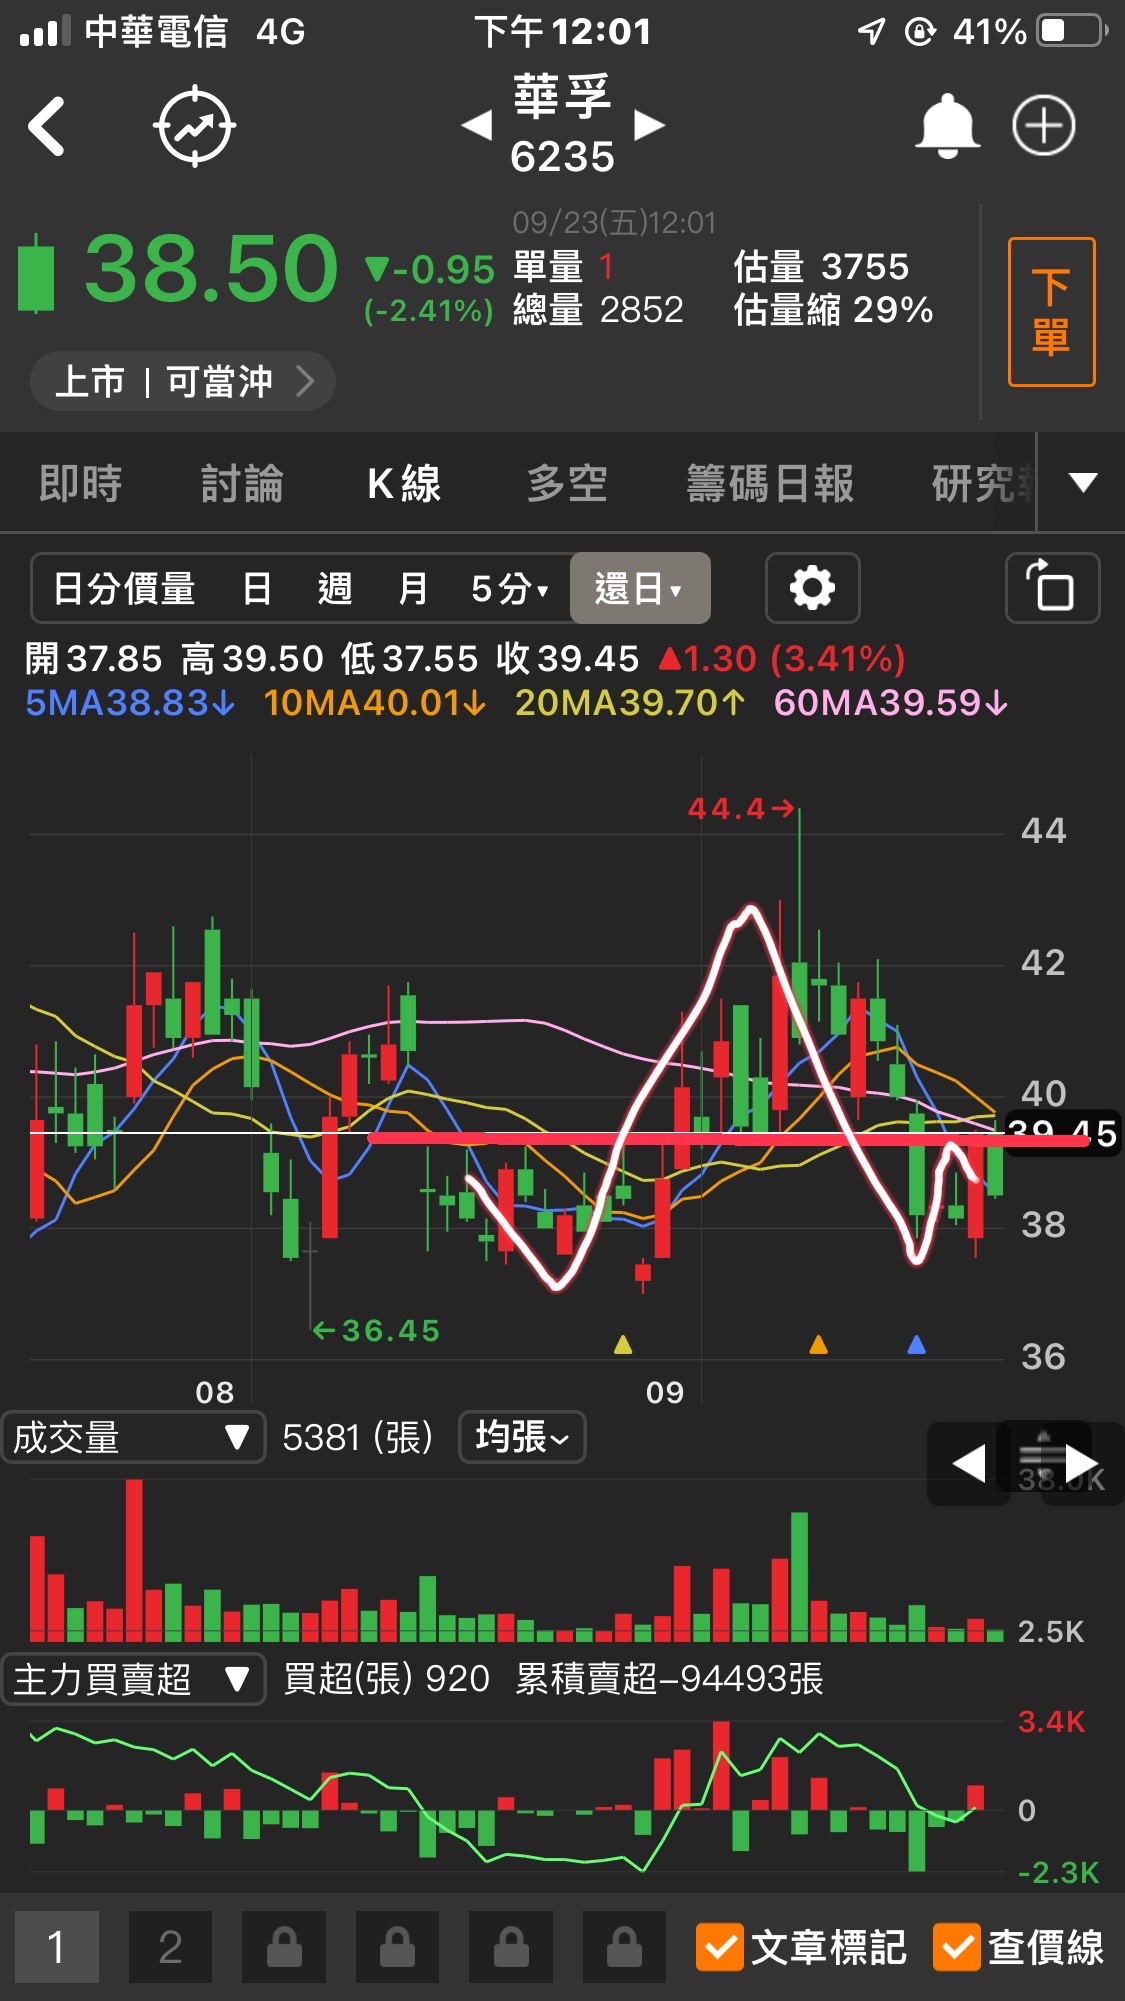The image size is (1125, 2001).
Task: Tap the back arrow icon
Action: 47,127
